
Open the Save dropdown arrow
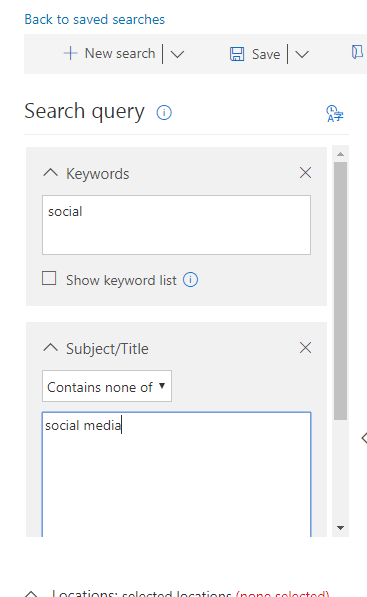[302, 54]
